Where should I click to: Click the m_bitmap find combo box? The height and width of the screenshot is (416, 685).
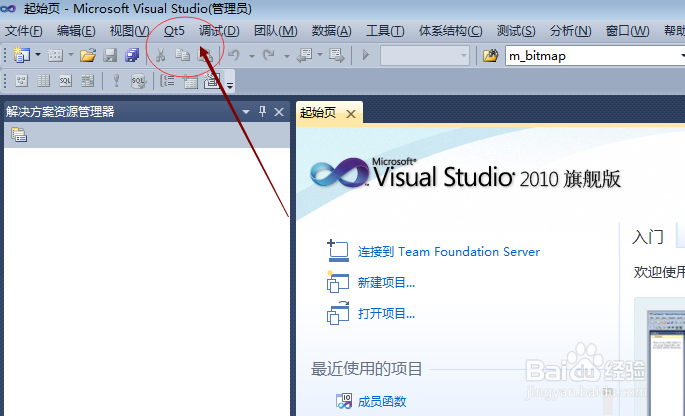click(x=595, y=56)
